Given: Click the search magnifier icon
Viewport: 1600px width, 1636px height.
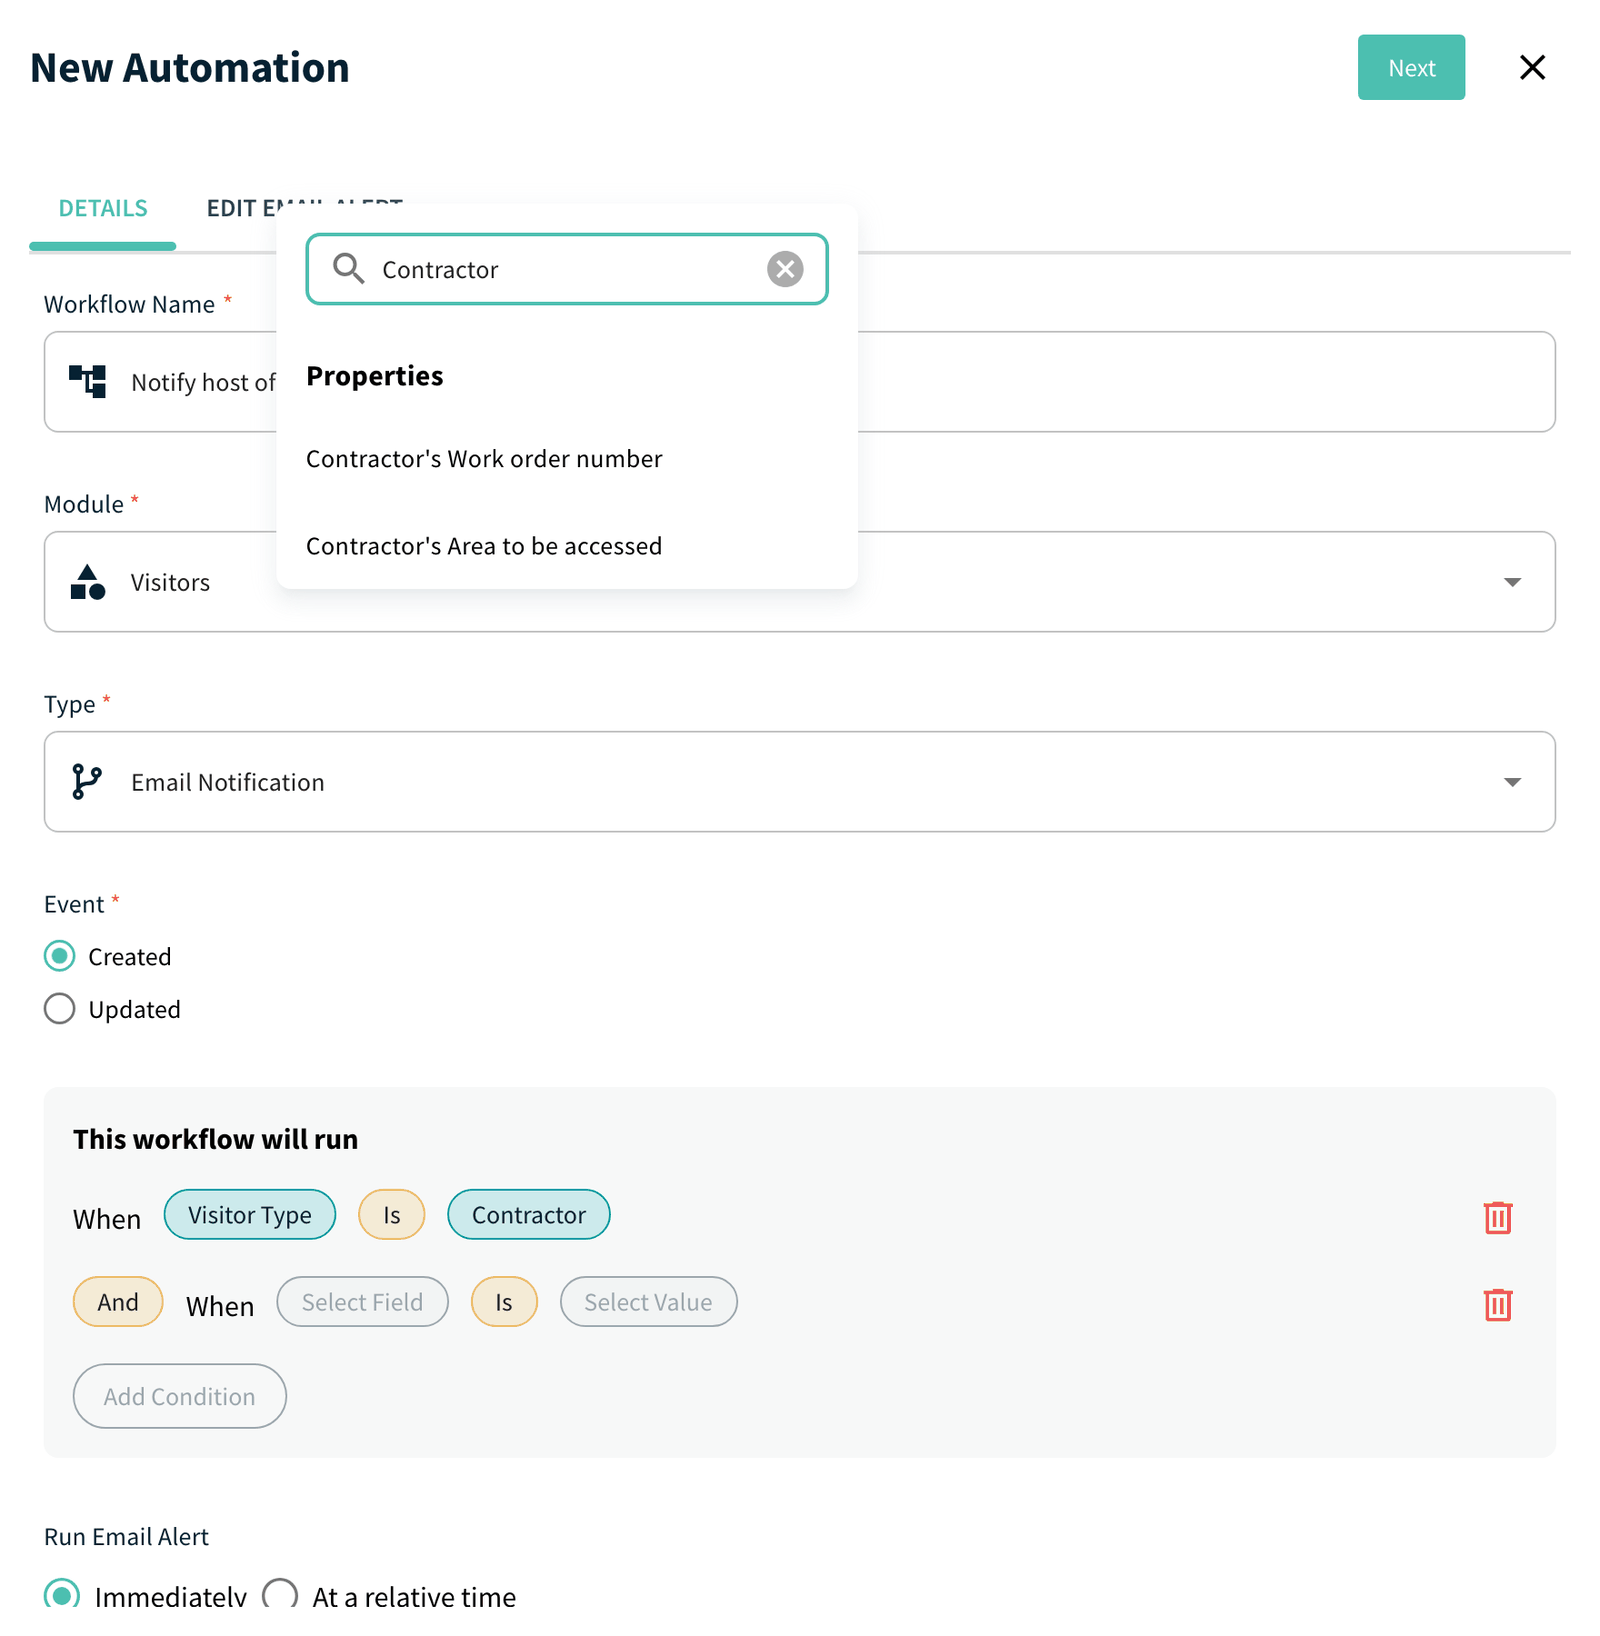Looking at the screenshot, I should [348, 269].
